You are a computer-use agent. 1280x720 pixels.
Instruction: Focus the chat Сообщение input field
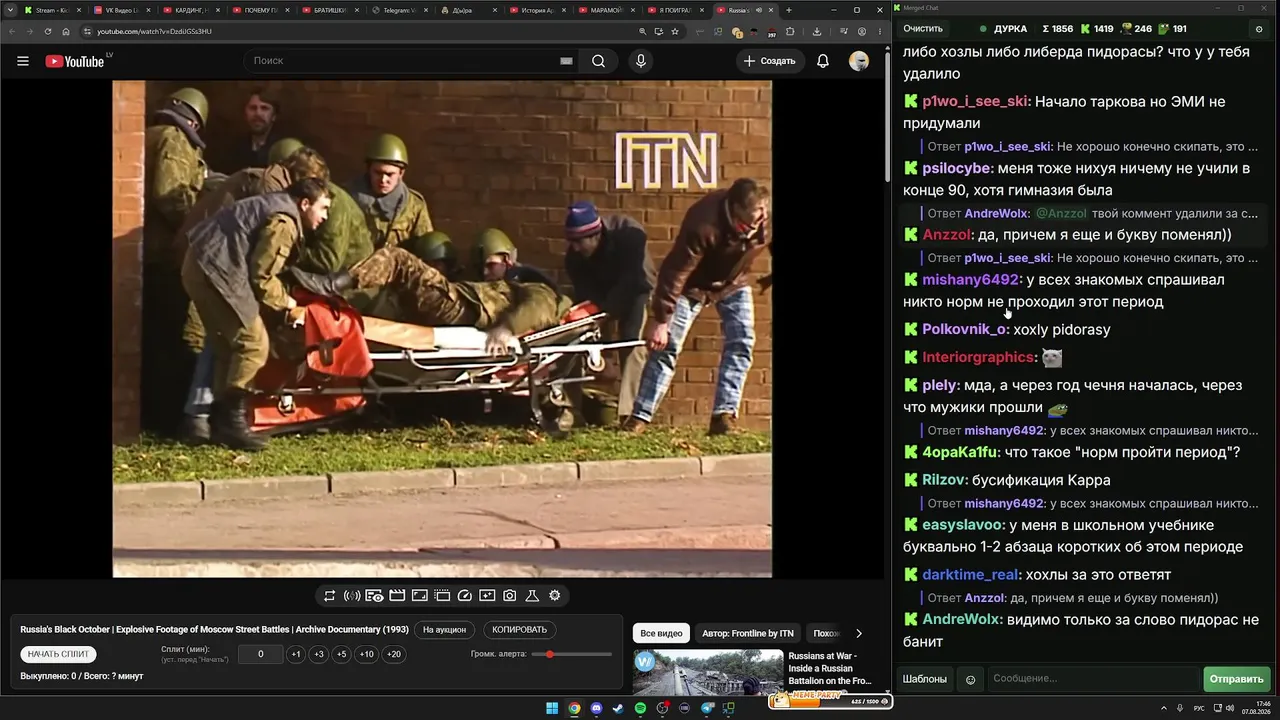tap(1092, 679)
